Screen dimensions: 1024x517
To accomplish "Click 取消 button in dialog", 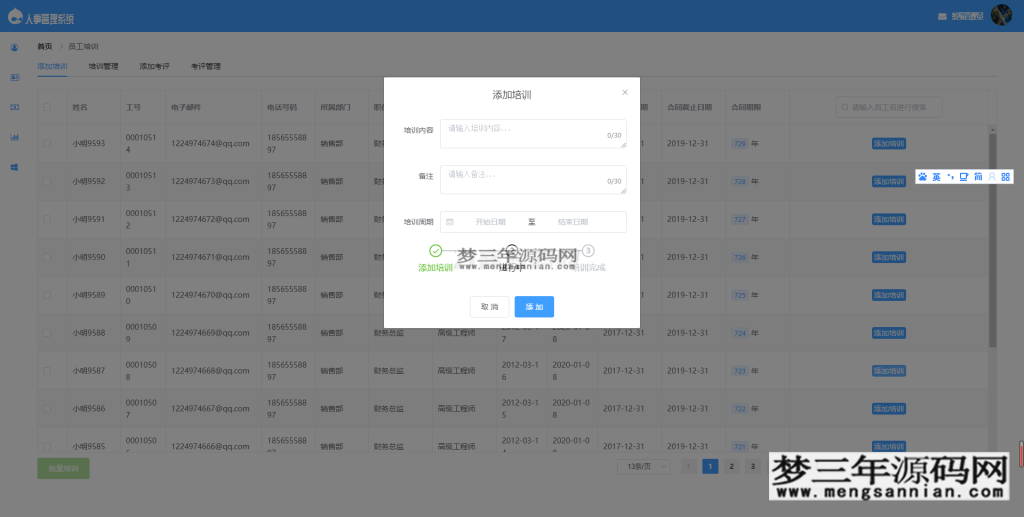I will click(490, 307).
